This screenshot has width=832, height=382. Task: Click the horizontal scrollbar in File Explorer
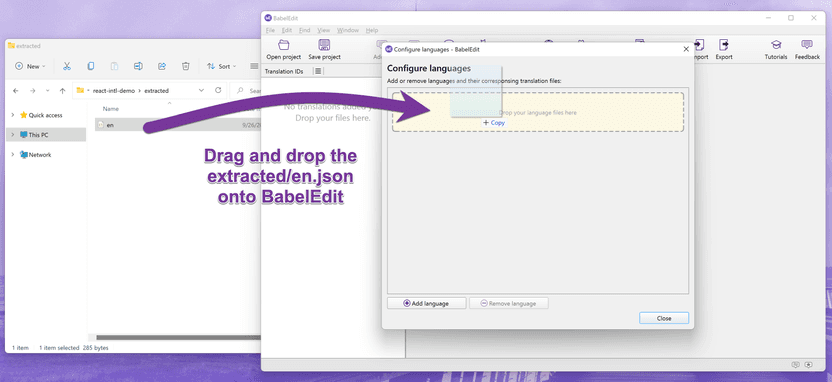pos(178,337)
